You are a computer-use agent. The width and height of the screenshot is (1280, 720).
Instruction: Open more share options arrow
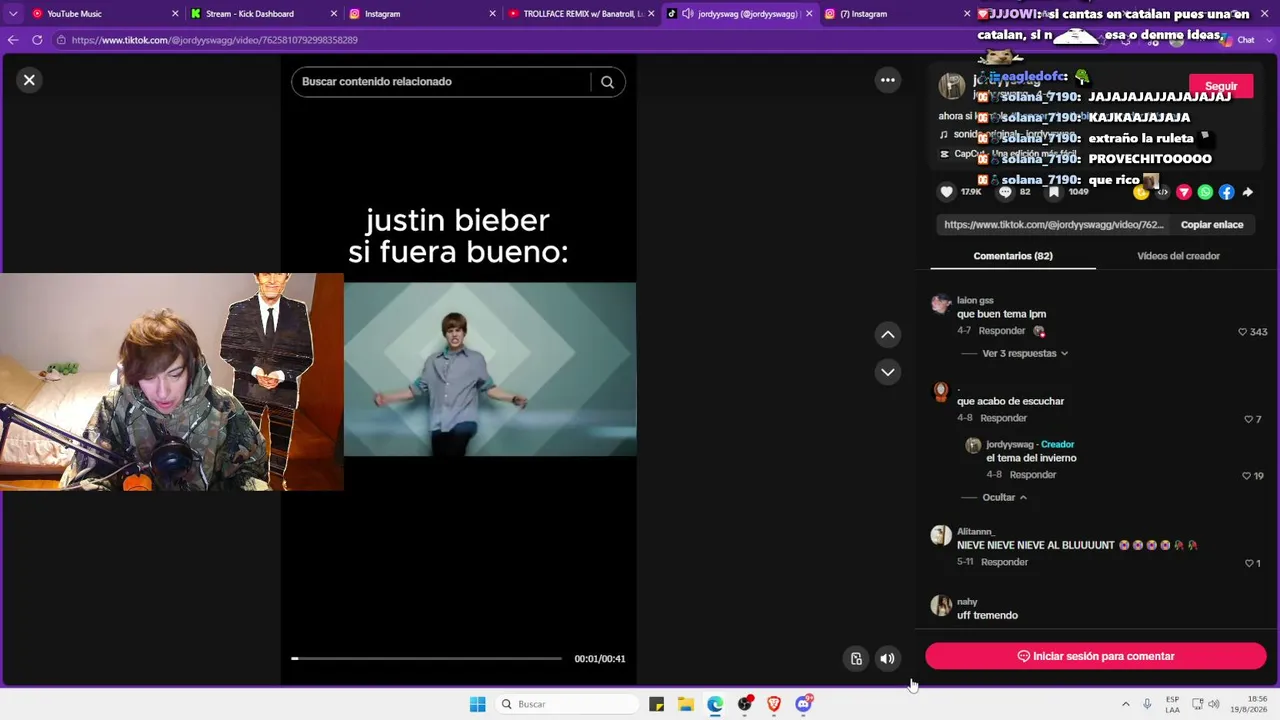[1247, 192]
